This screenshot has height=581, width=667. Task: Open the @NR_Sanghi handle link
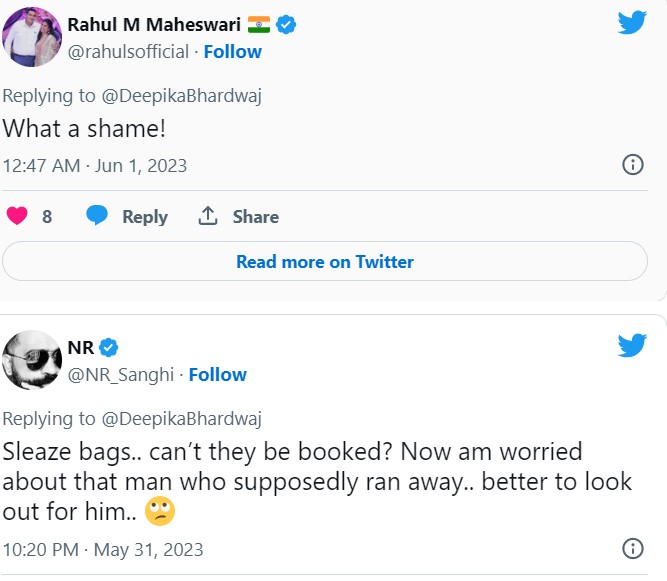(120, 375)
